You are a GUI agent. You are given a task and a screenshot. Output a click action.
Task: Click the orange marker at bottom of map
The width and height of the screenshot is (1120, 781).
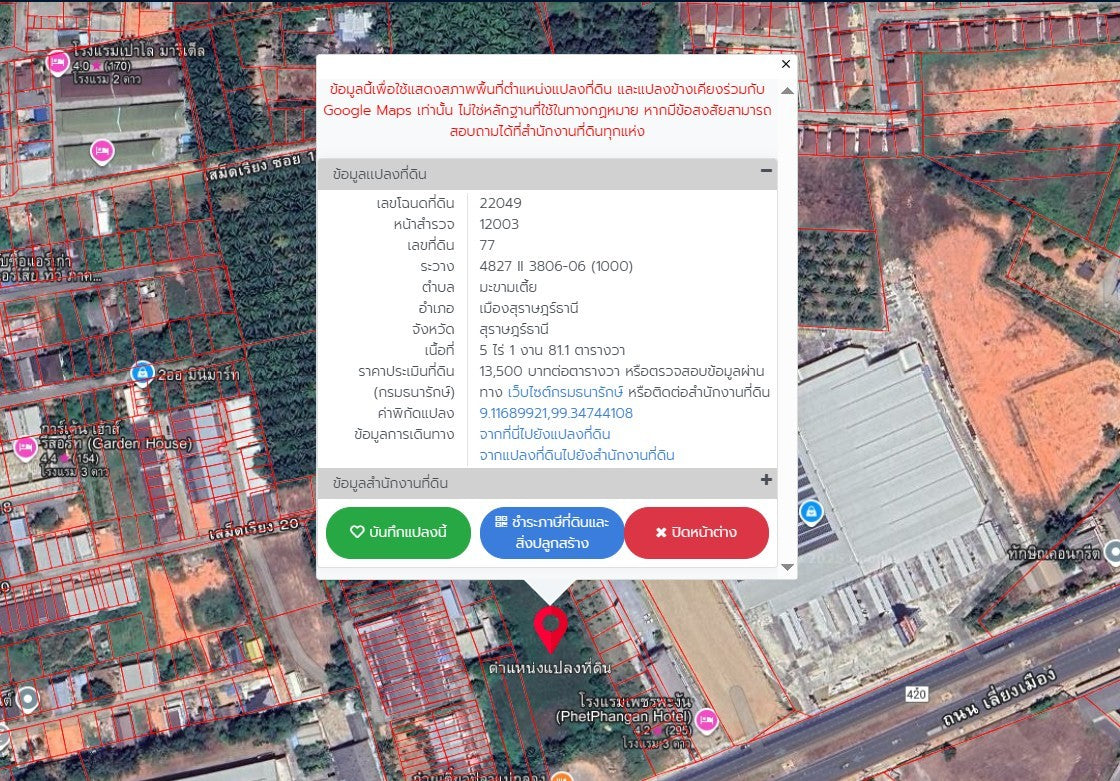(x=562, y=776)
